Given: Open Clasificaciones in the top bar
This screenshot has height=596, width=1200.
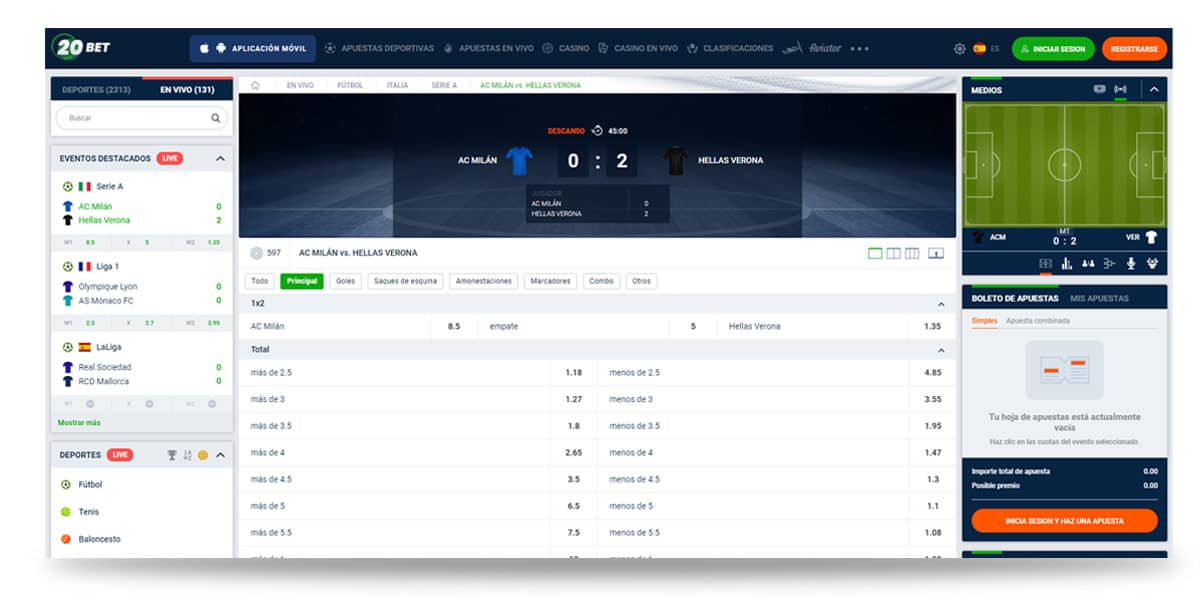Looking at the screenshot, I should 731,48.
